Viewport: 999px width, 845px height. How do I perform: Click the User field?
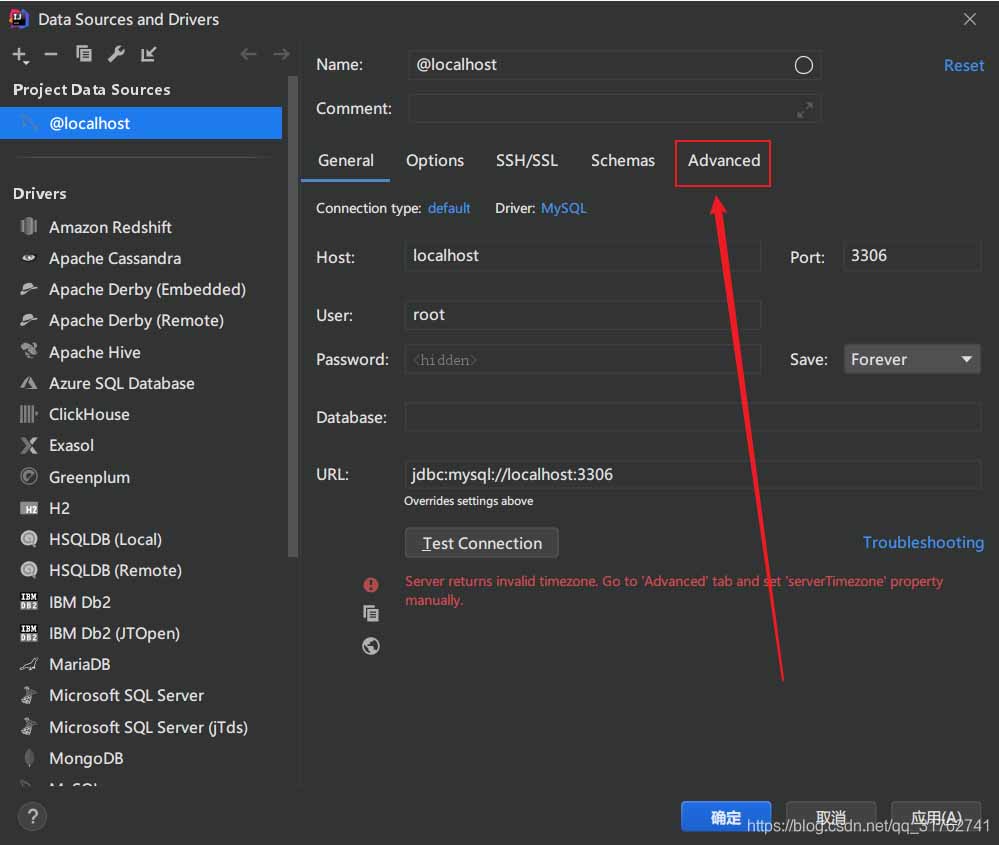click(582, 315)
